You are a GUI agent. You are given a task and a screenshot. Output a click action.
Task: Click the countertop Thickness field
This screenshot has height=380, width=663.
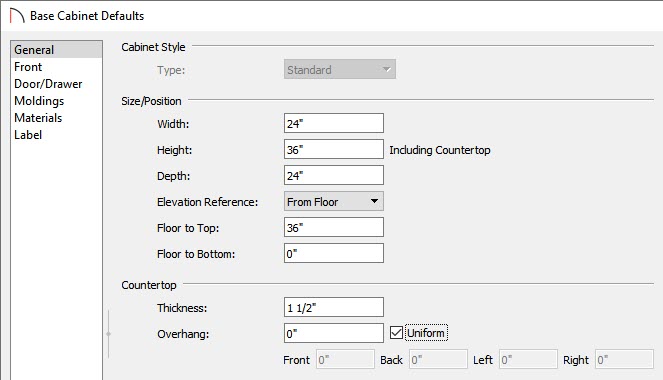334,307
